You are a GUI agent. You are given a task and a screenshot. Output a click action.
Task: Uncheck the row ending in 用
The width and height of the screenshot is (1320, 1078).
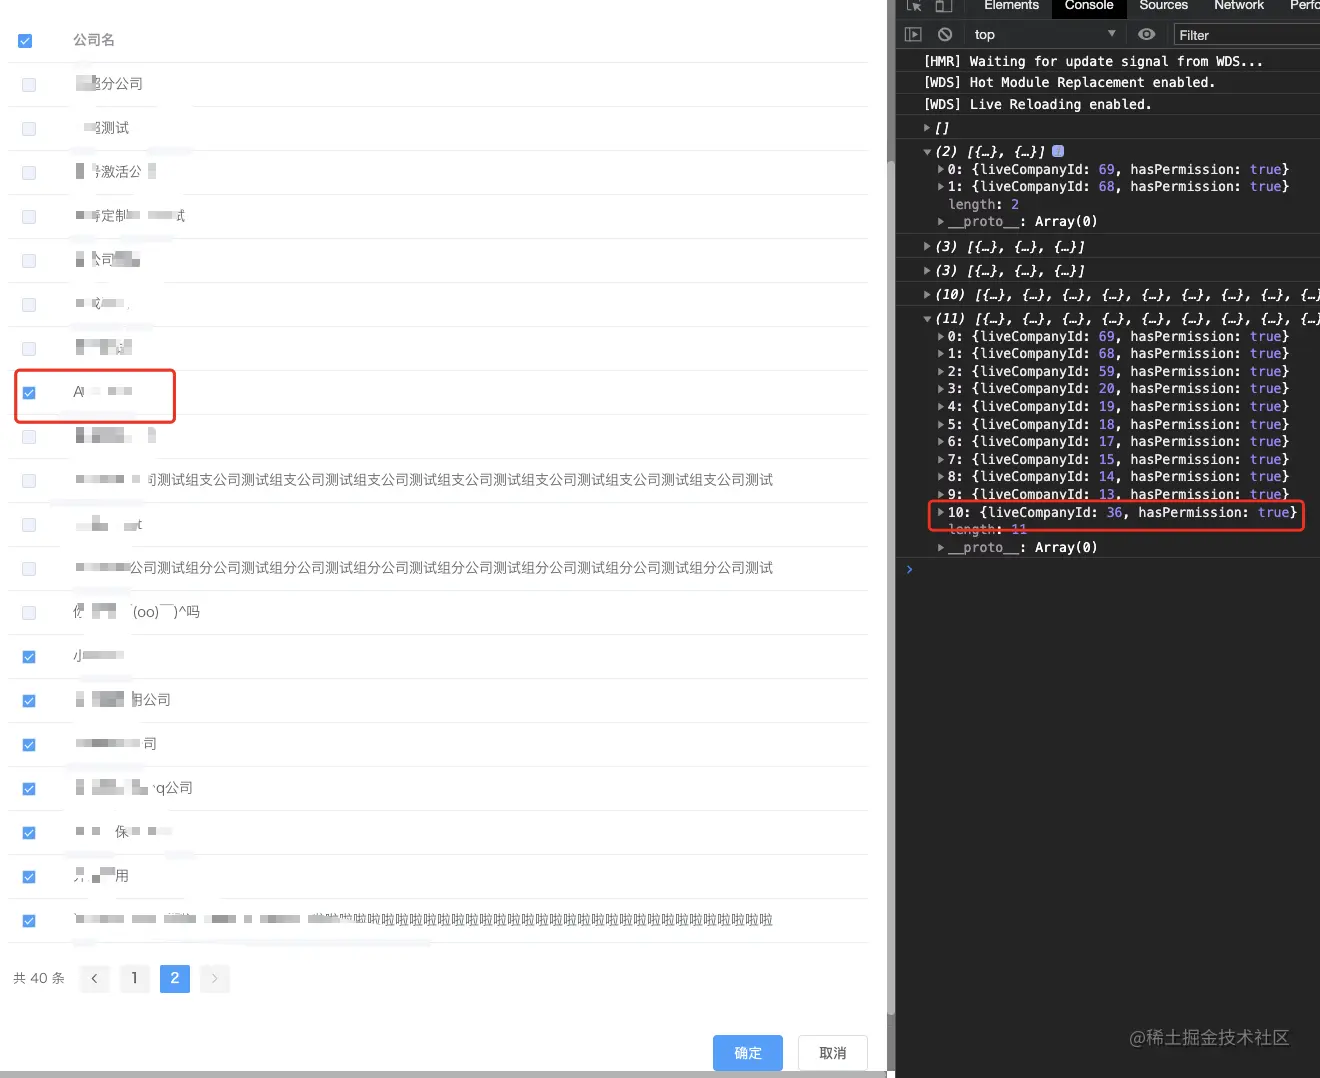pos(29,877)
